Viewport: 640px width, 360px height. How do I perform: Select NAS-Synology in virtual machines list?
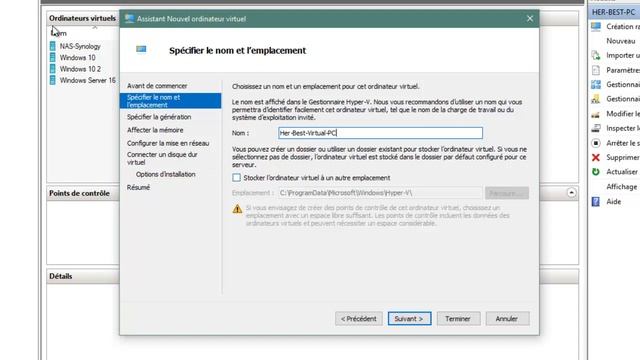[80, 46]
